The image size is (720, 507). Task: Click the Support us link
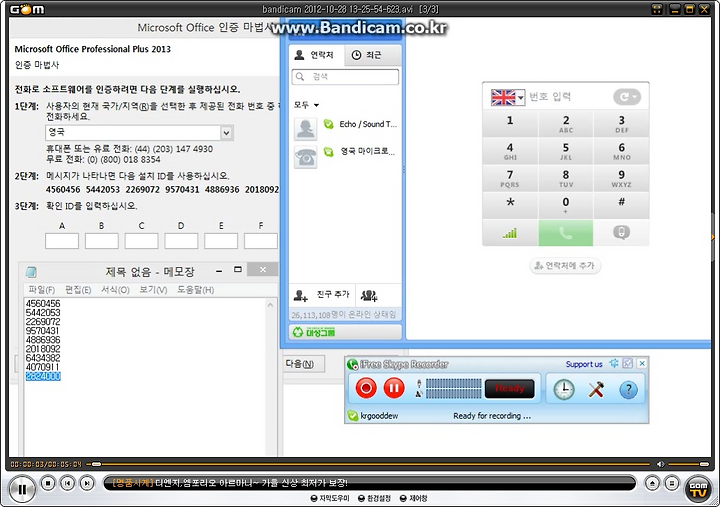click(x=584, y=364)
